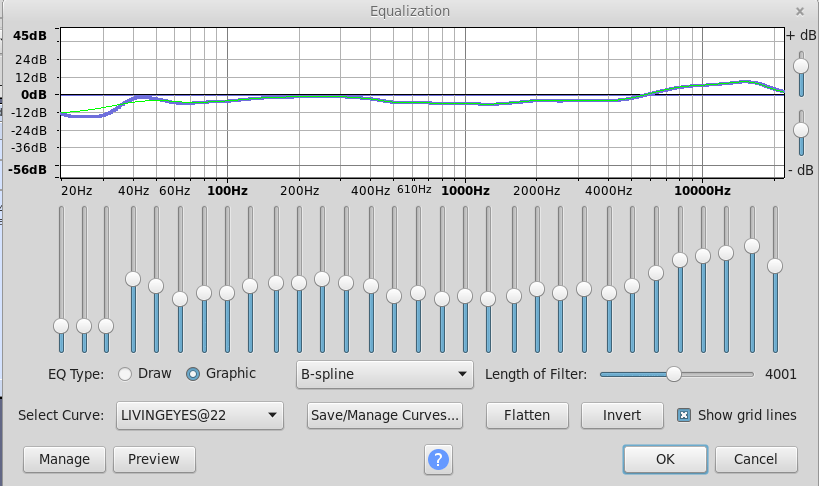
Task: Click the 100Hz frequency axis label
Action: click(x=227, y=191)
